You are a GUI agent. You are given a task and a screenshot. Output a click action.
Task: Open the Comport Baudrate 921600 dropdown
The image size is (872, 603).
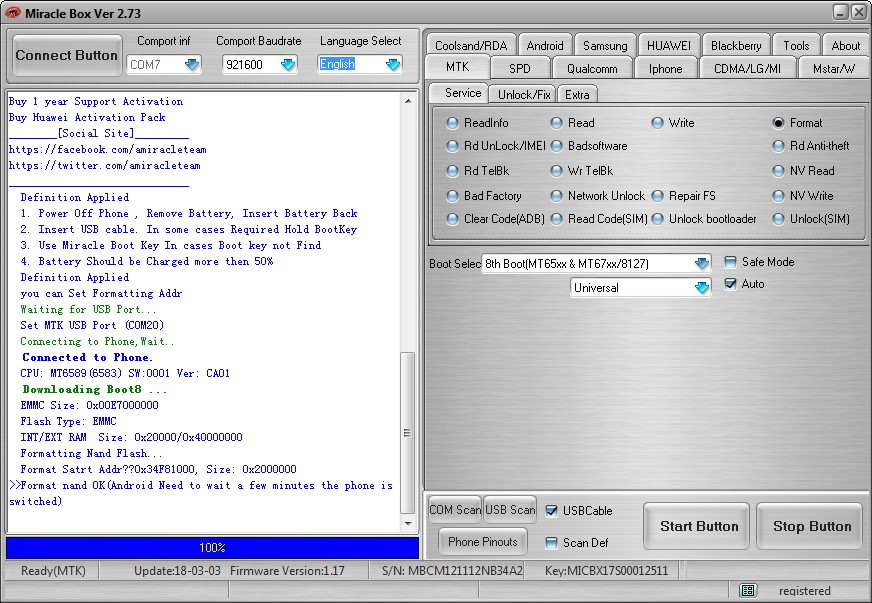point(288,65)
